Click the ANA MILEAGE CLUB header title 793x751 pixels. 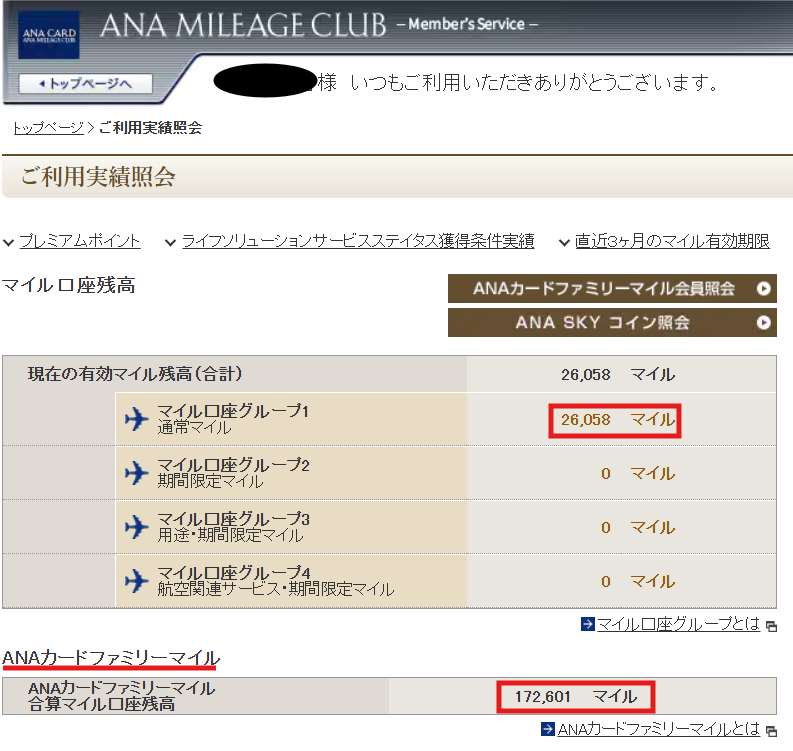tap(243, 25)
